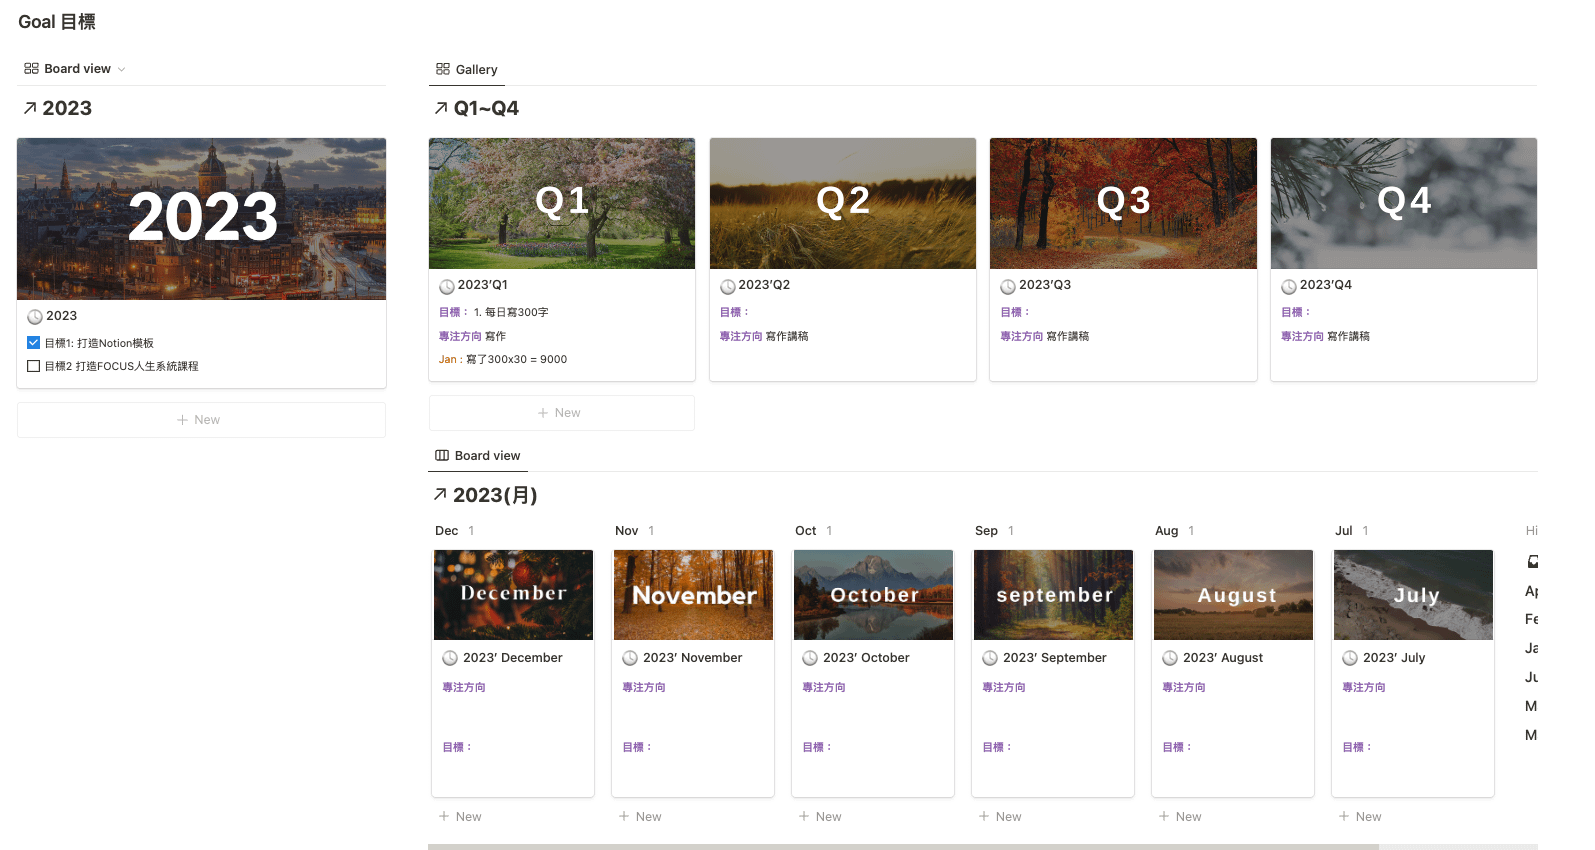Open the Q3 autumn cover card
This screenshot has height=850, width=1595.
click(1123, 203)
